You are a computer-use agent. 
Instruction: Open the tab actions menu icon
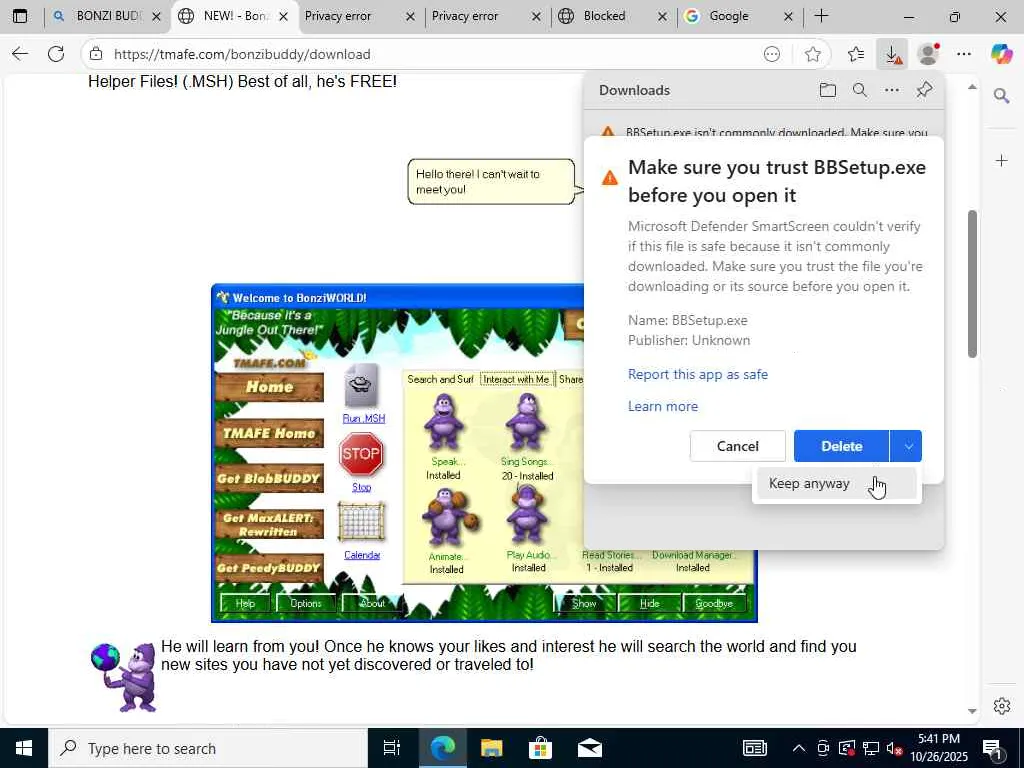click(20, 16)
